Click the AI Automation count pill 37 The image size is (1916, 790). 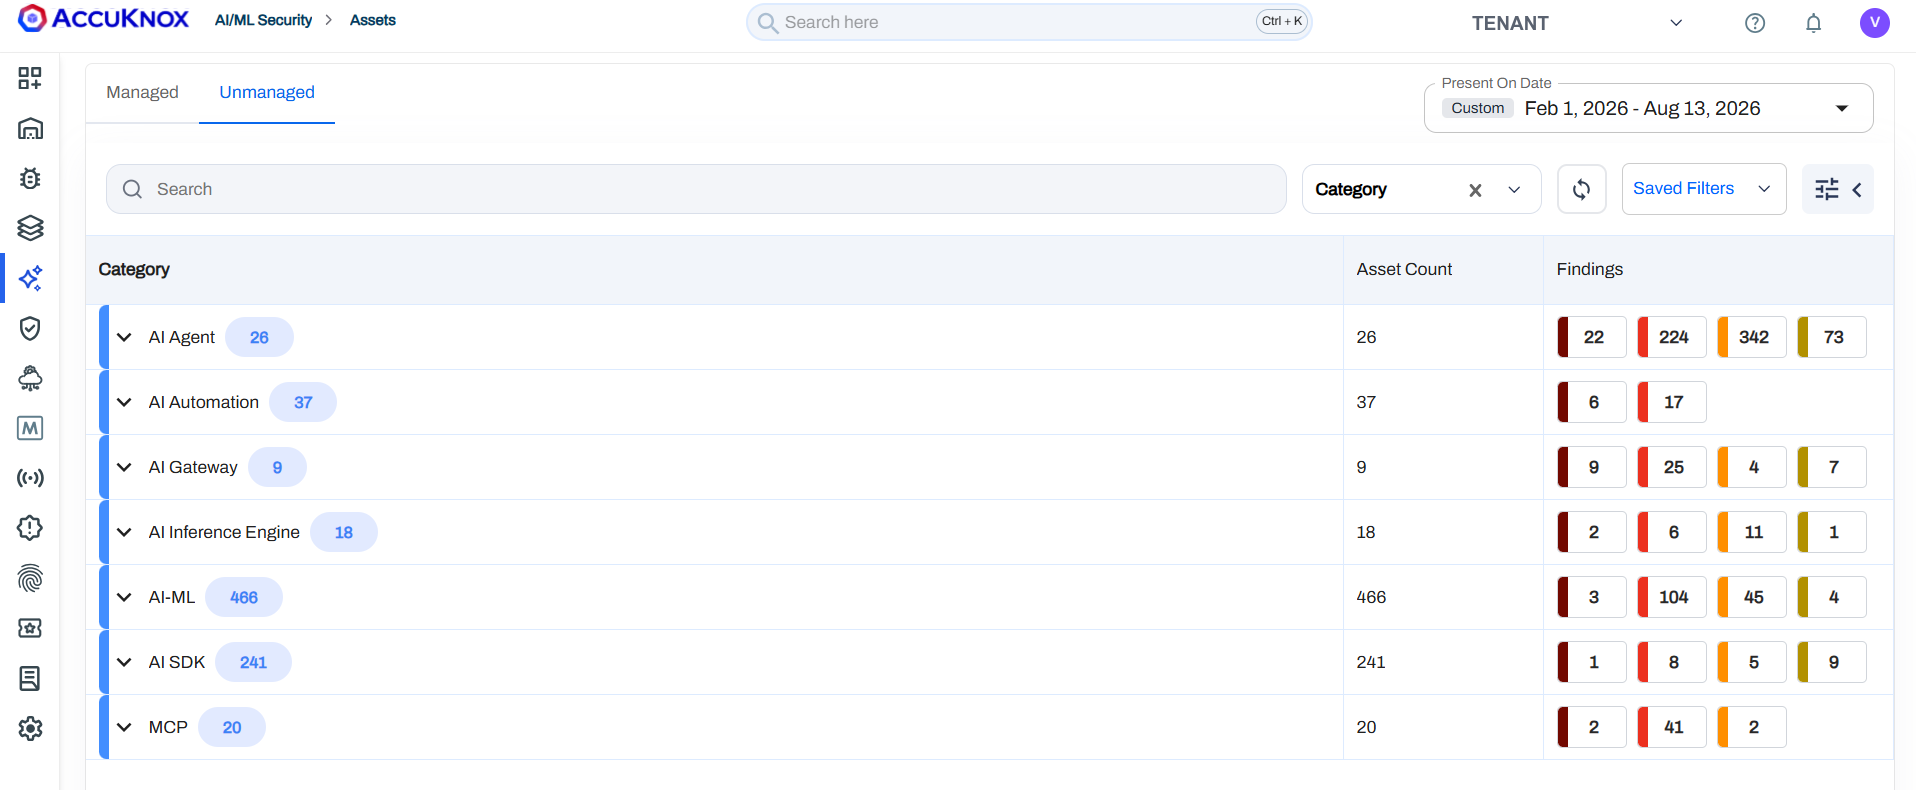click(303, 402)
